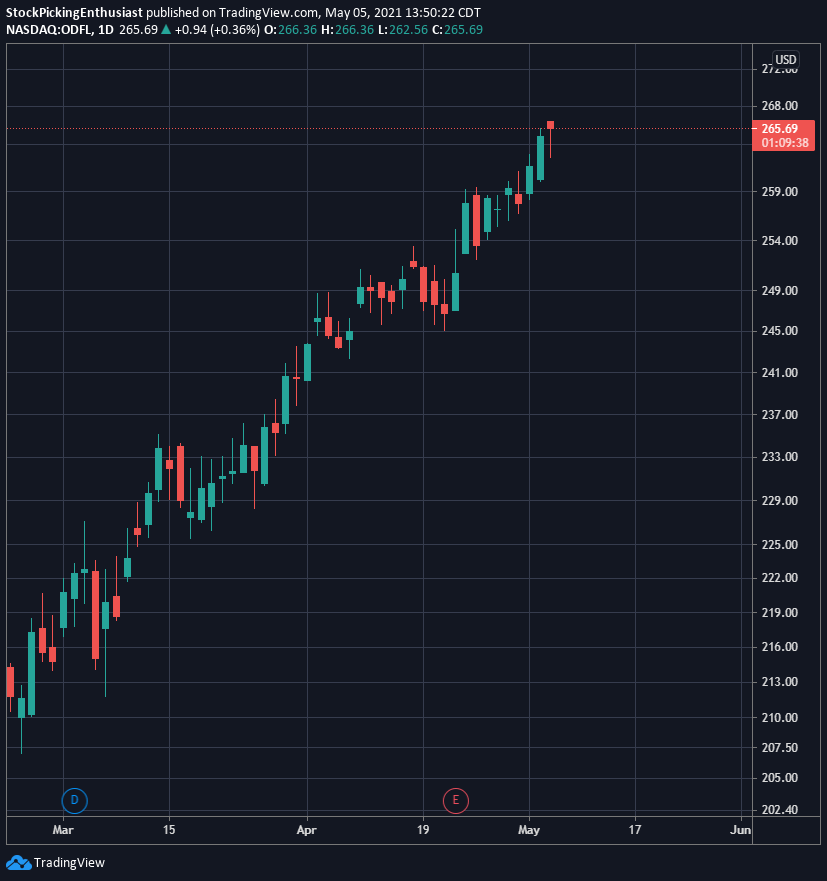Click the red E earnings marker
The width and height of the screenshot is (827, 881).
(456, 800)
